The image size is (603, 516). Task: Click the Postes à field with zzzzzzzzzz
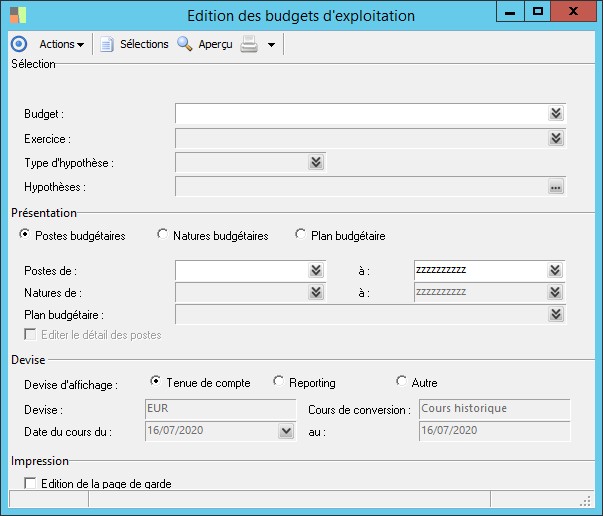481,270
